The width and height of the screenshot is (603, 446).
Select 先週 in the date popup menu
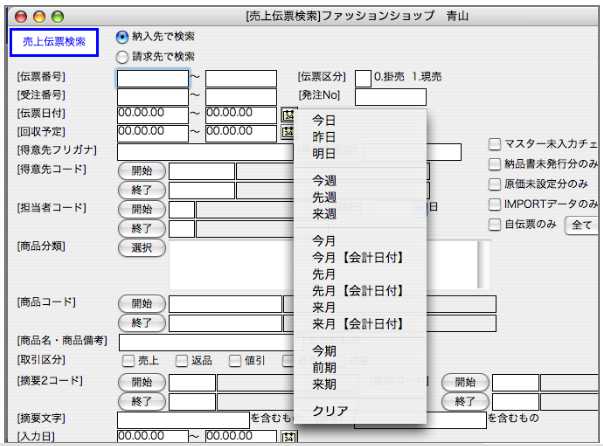pyautogui.click(x=324, y=199)
